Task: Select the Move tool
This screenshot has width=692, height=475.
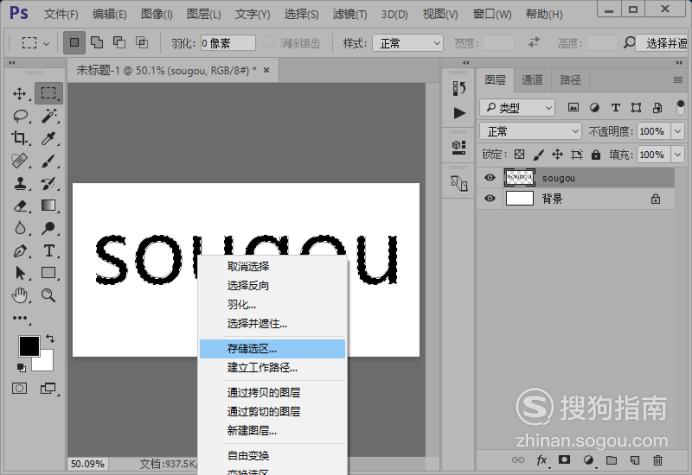Action: (x=19, y=93)
